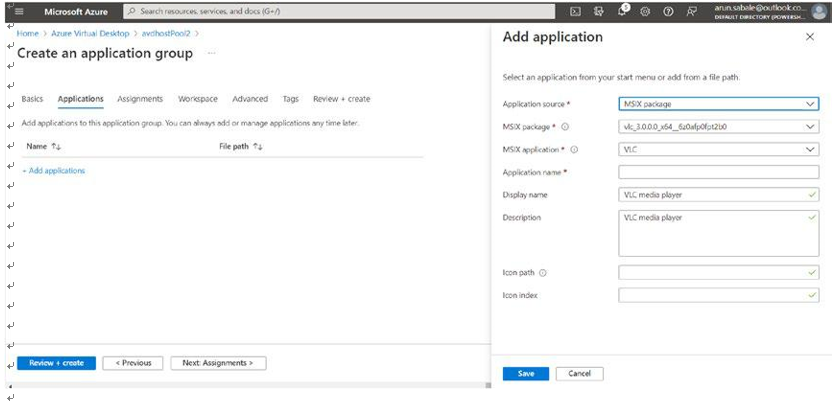Click the Previous button
The width and height of the screenshot is (836, 404).
point(134,363)
